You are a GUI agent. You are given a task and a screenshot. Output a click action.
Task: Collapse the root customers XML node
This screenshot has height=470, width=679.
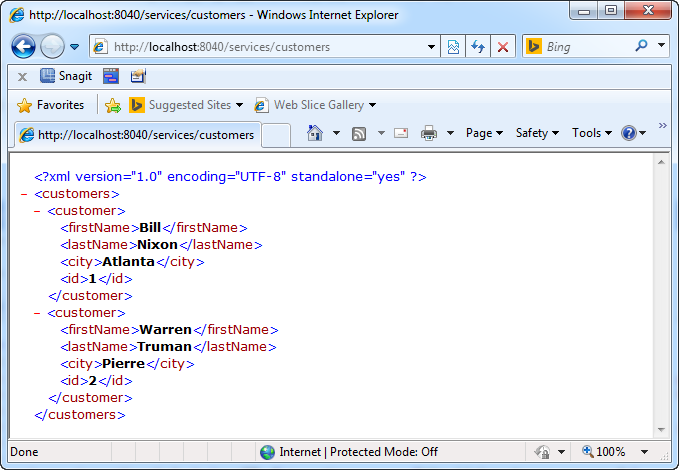(x=24, y=194)
